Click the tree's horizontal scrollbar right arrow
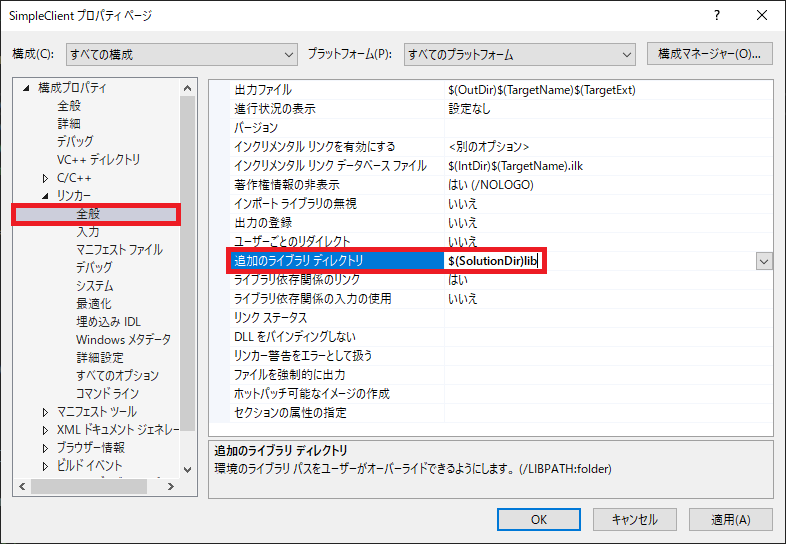The image size is (786, 544). pyautogui.click(x=168, y=487)
